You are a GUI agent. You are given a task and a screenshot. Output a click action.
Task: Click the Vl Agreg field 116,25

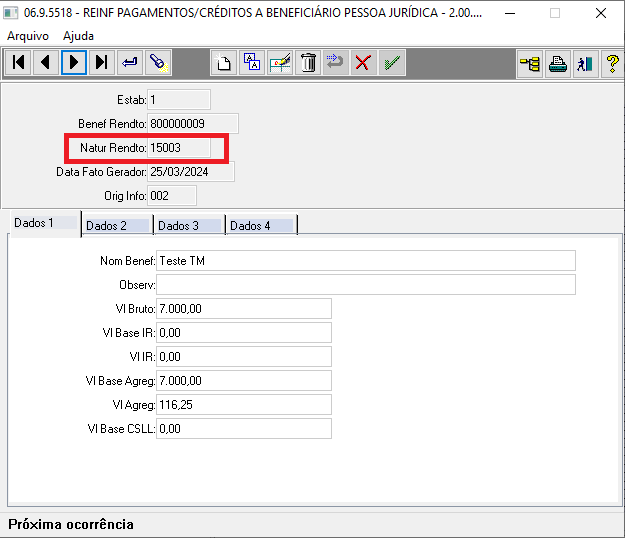pos(244,405)
